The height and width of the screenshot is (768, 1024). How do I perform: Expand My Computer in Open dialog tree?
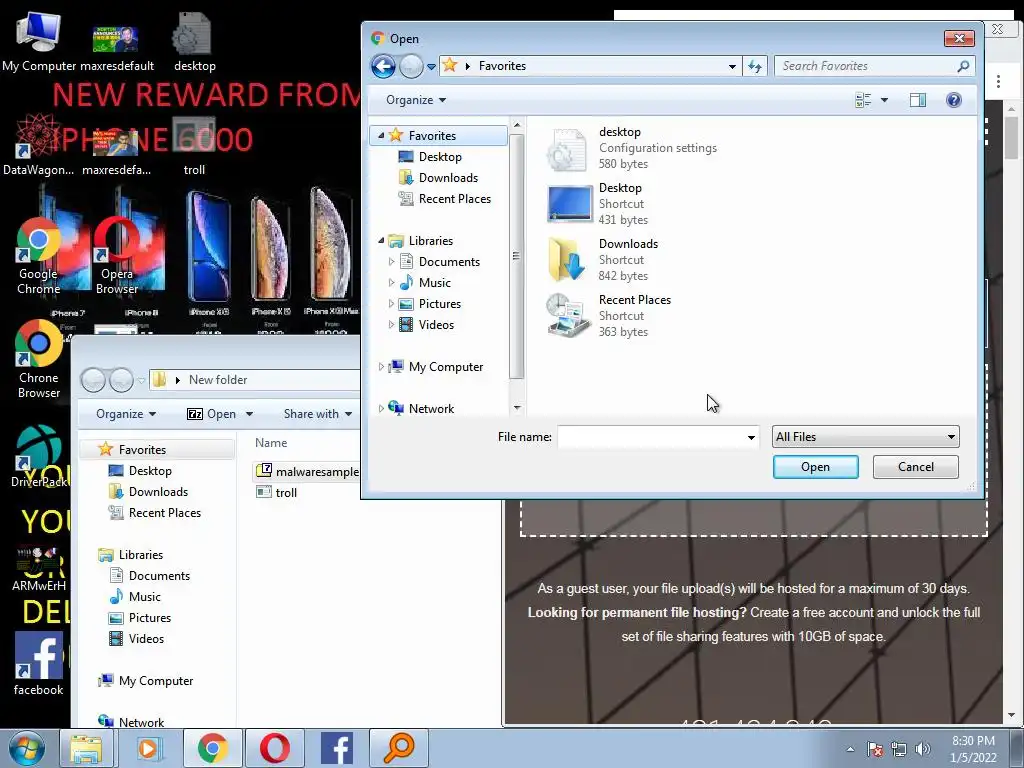click(x=381, y=367)
